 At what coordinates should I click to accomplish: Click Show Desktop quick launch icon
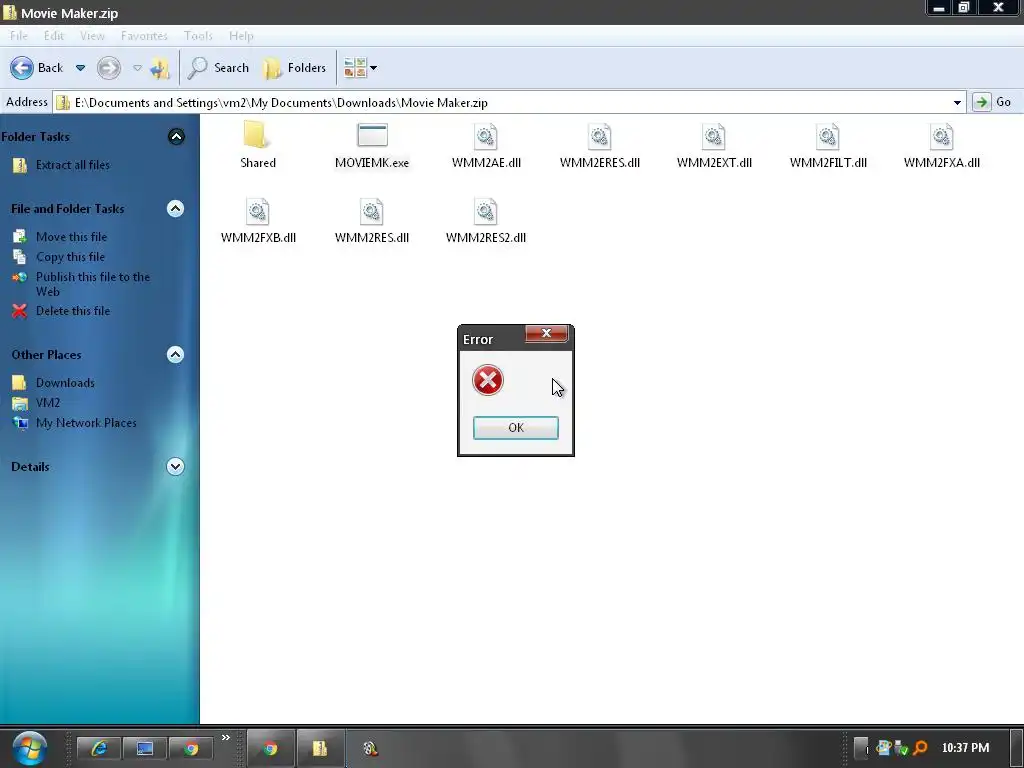coord(144,748)
